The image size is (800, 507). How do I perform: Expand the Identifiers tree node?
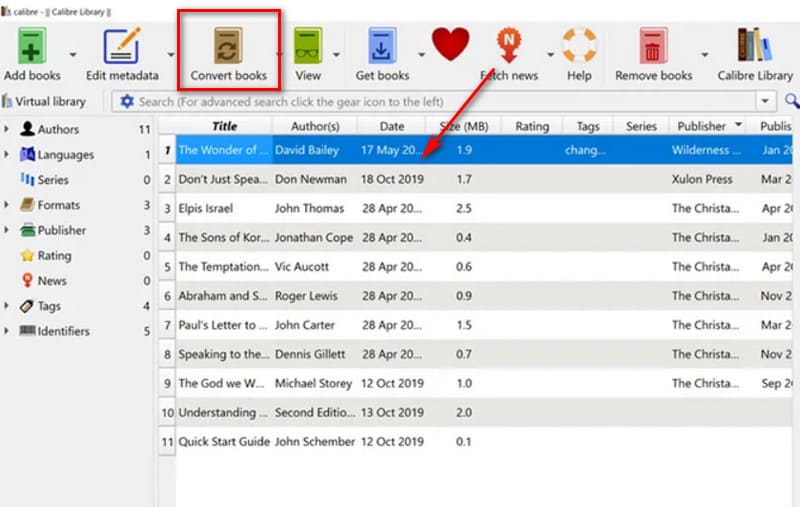click(6, 331)
